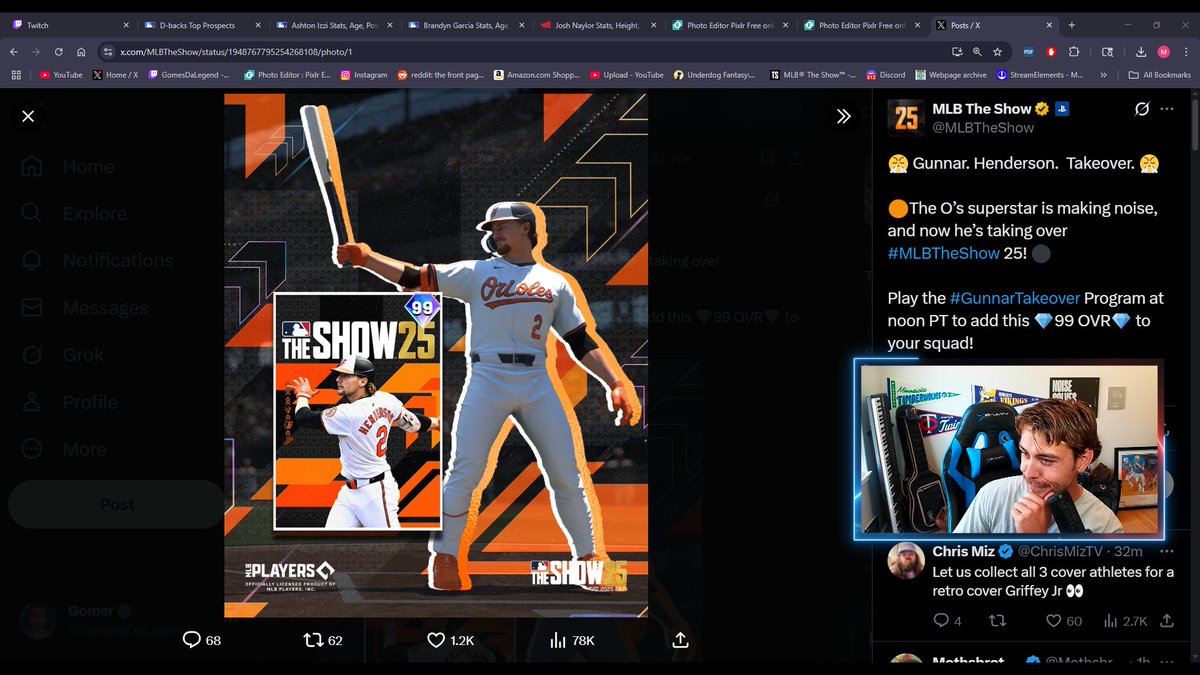Open the #MLBTheShow hashtag

click(x=944, y=253)
